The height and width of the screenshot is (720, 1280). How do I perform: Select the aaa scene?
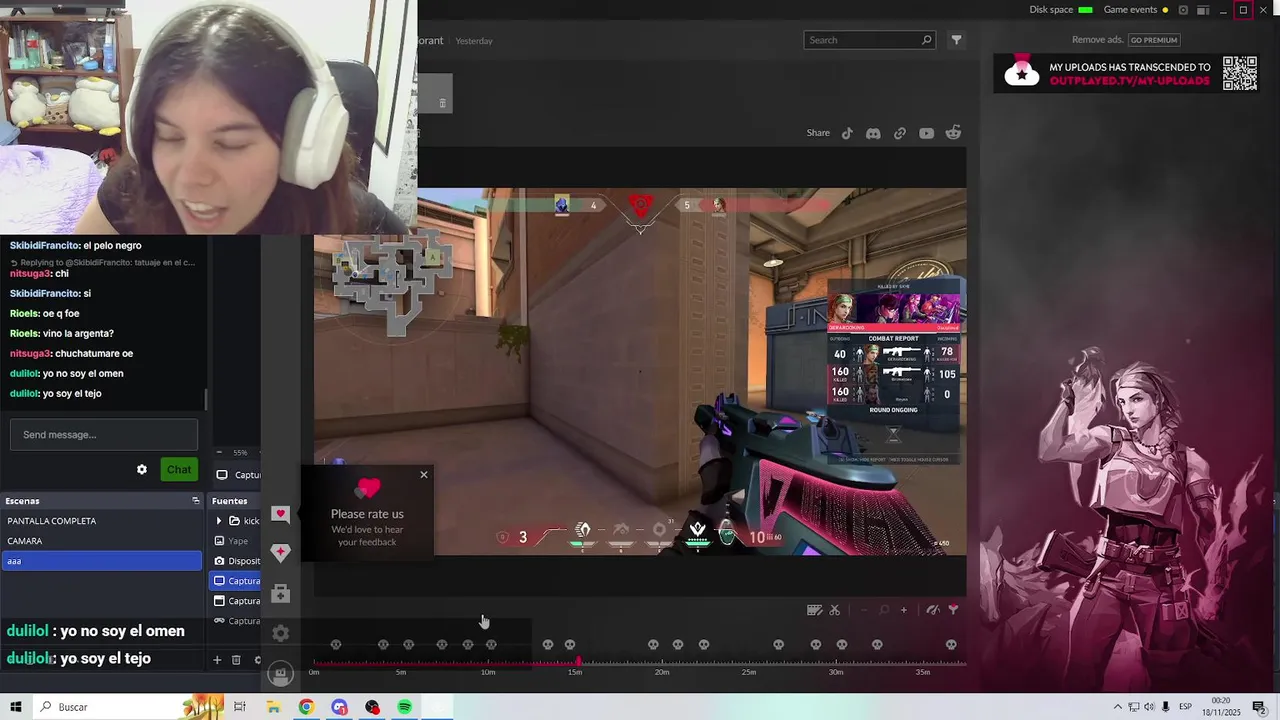[x=101, y=561]
